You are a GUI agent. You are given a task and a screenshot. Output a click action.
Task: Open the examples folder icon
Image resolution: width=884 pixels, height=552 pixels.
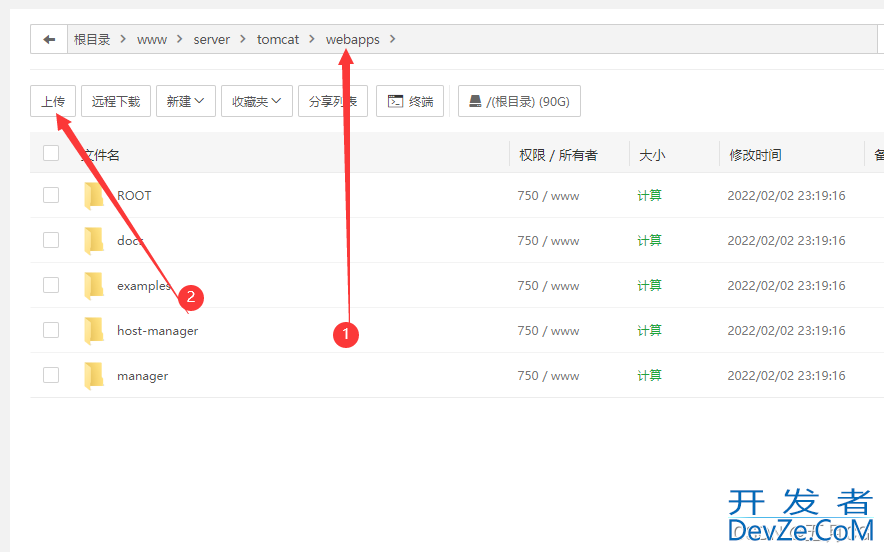94,286
